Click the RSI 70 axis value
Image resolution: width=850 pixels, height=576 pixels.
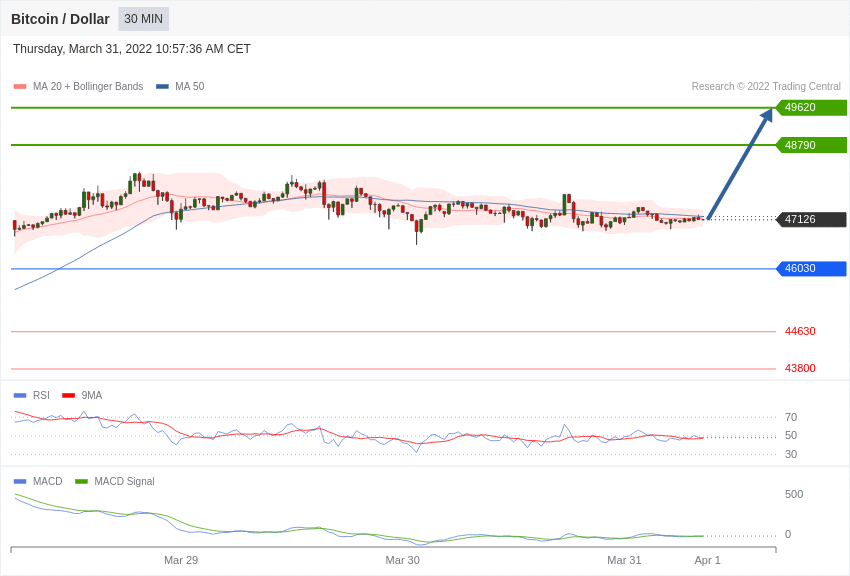pyautogui.click(x=791, y=417)
